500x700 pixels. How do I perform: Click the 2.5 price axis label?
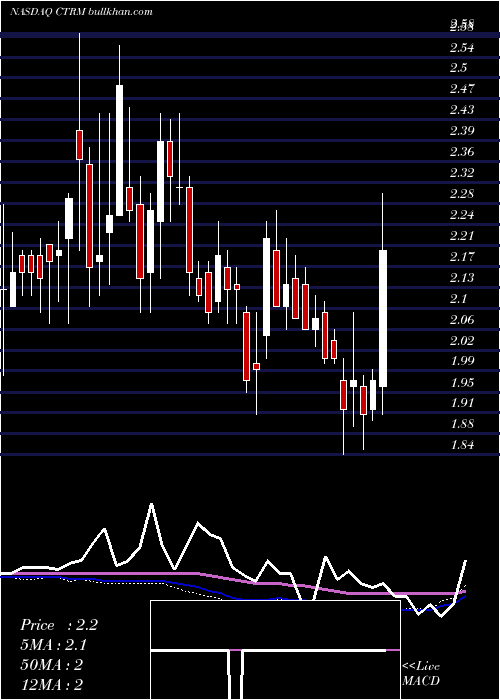458,68
